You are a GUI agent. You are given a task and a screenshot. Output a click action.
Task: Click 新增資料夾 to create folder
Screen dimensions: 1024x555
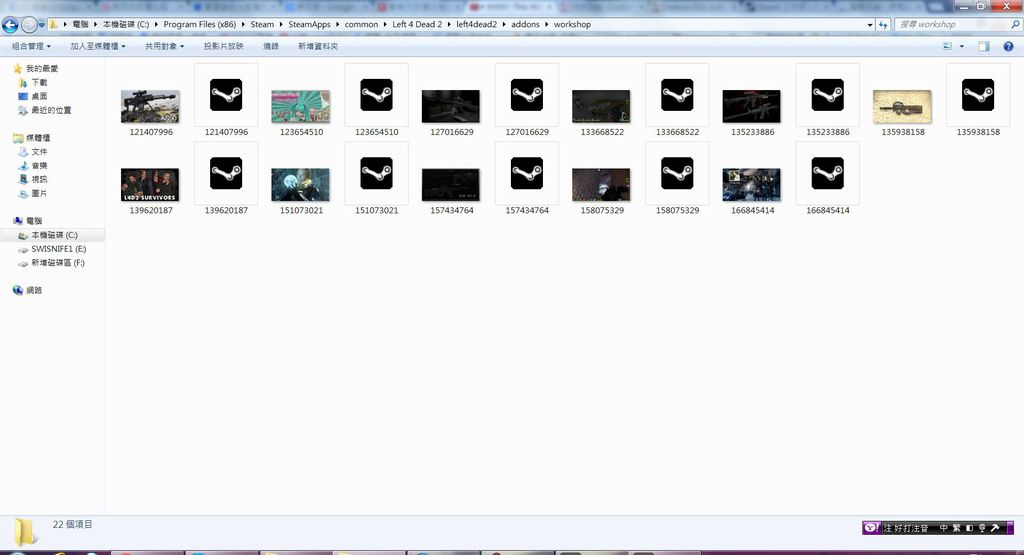point(318,46)
